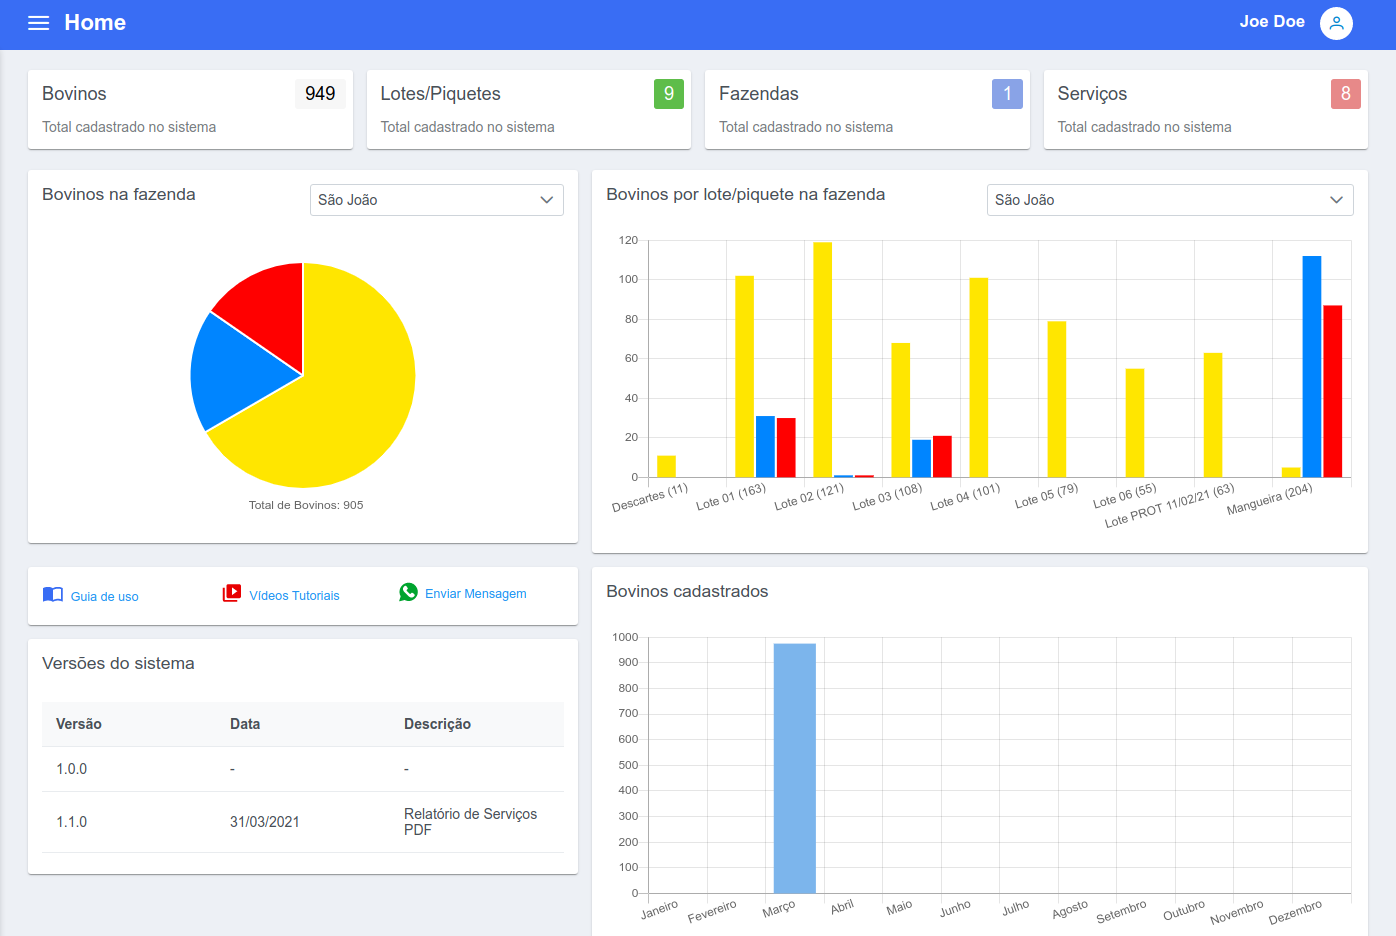1396x936 pixels.
Task: Click the Lote 05 (79) axis label
Action: pyautogui.click(x=1046, y=496)
